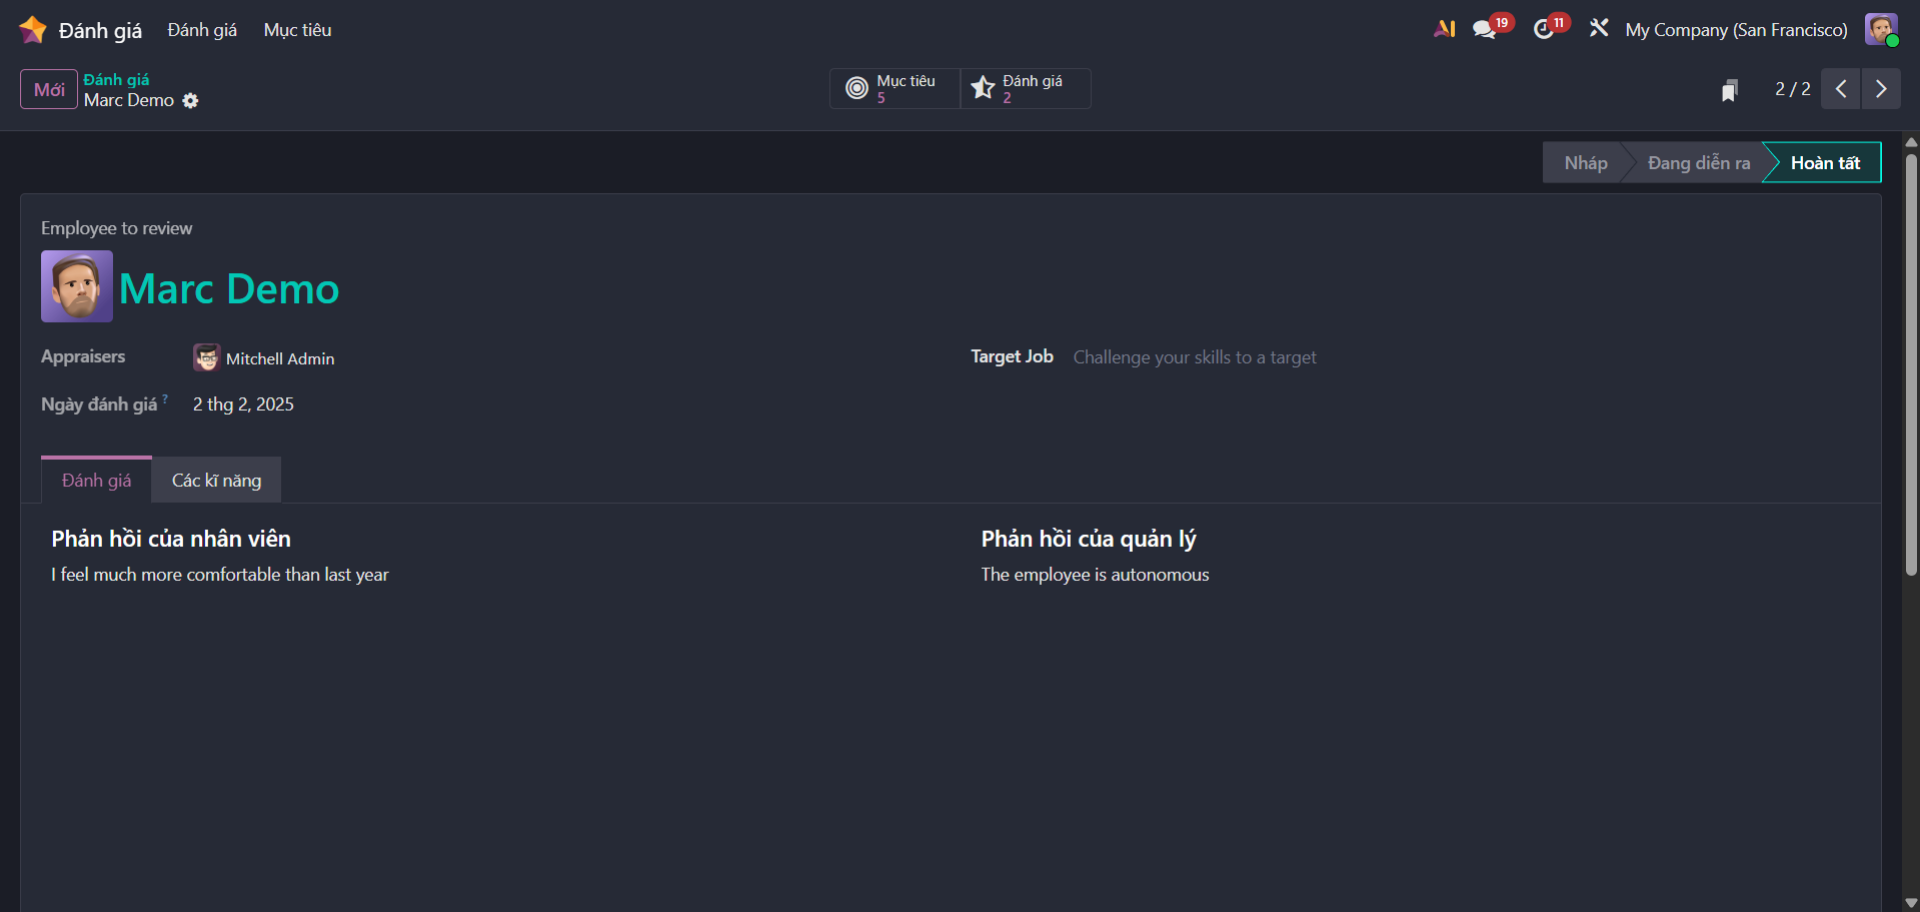Click the Mới button to create appraisal
This screenshot has width=1920, height=912.
[x=49, y=89]
